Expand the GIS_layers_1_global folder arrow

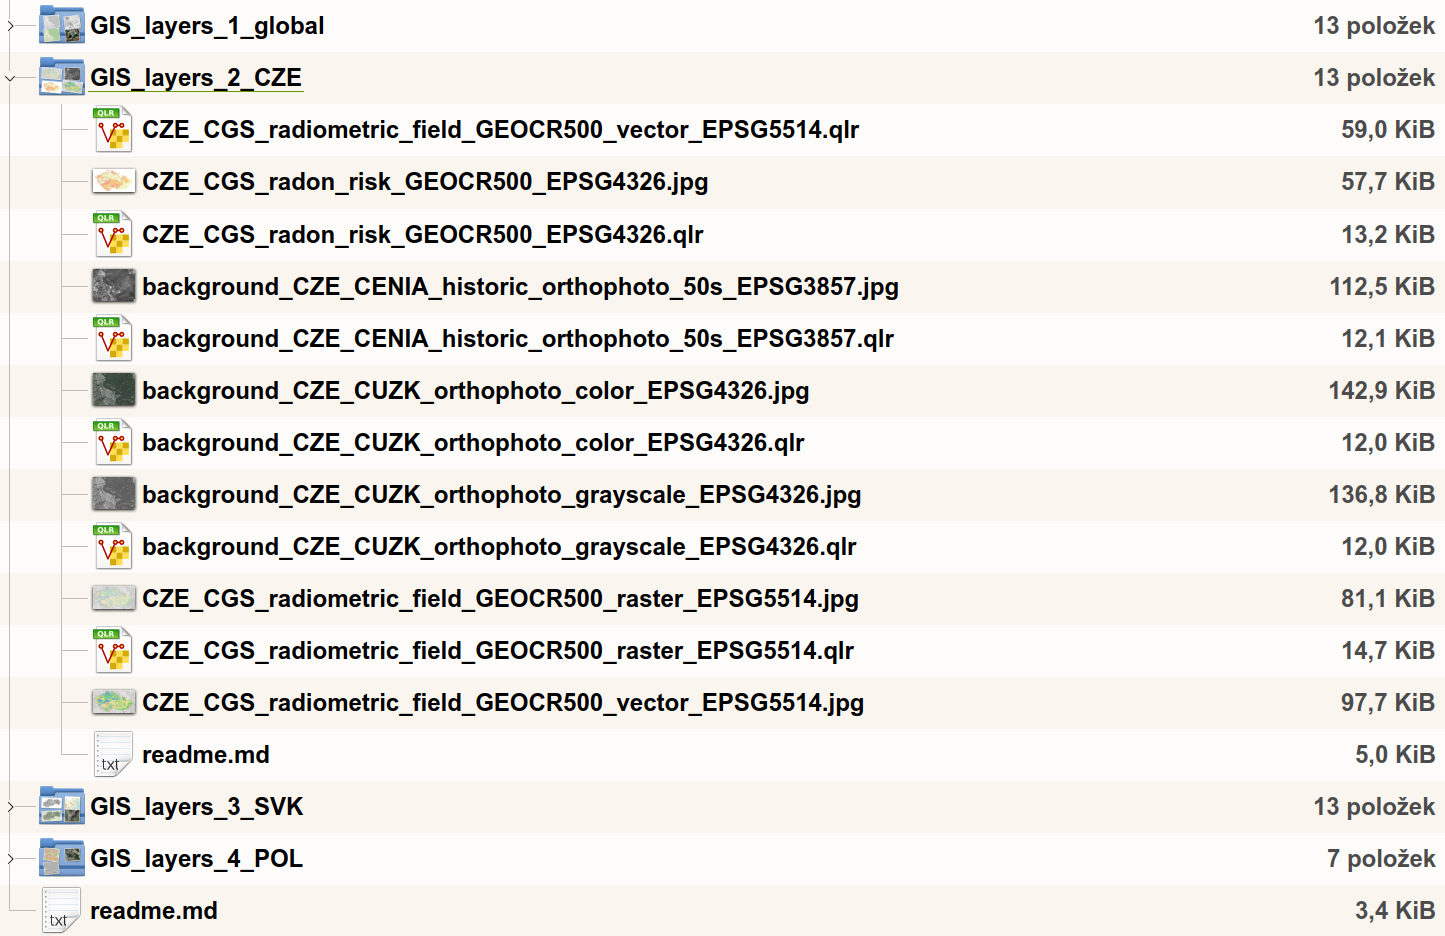pyautogui.click(x=10, y=26)
